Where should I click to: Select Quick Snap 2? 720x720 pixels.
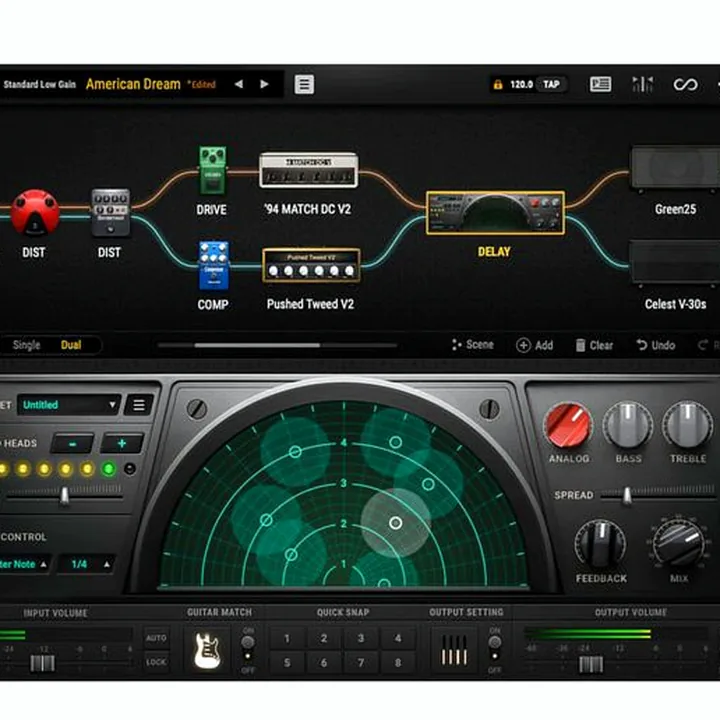(x=324, y=639)
